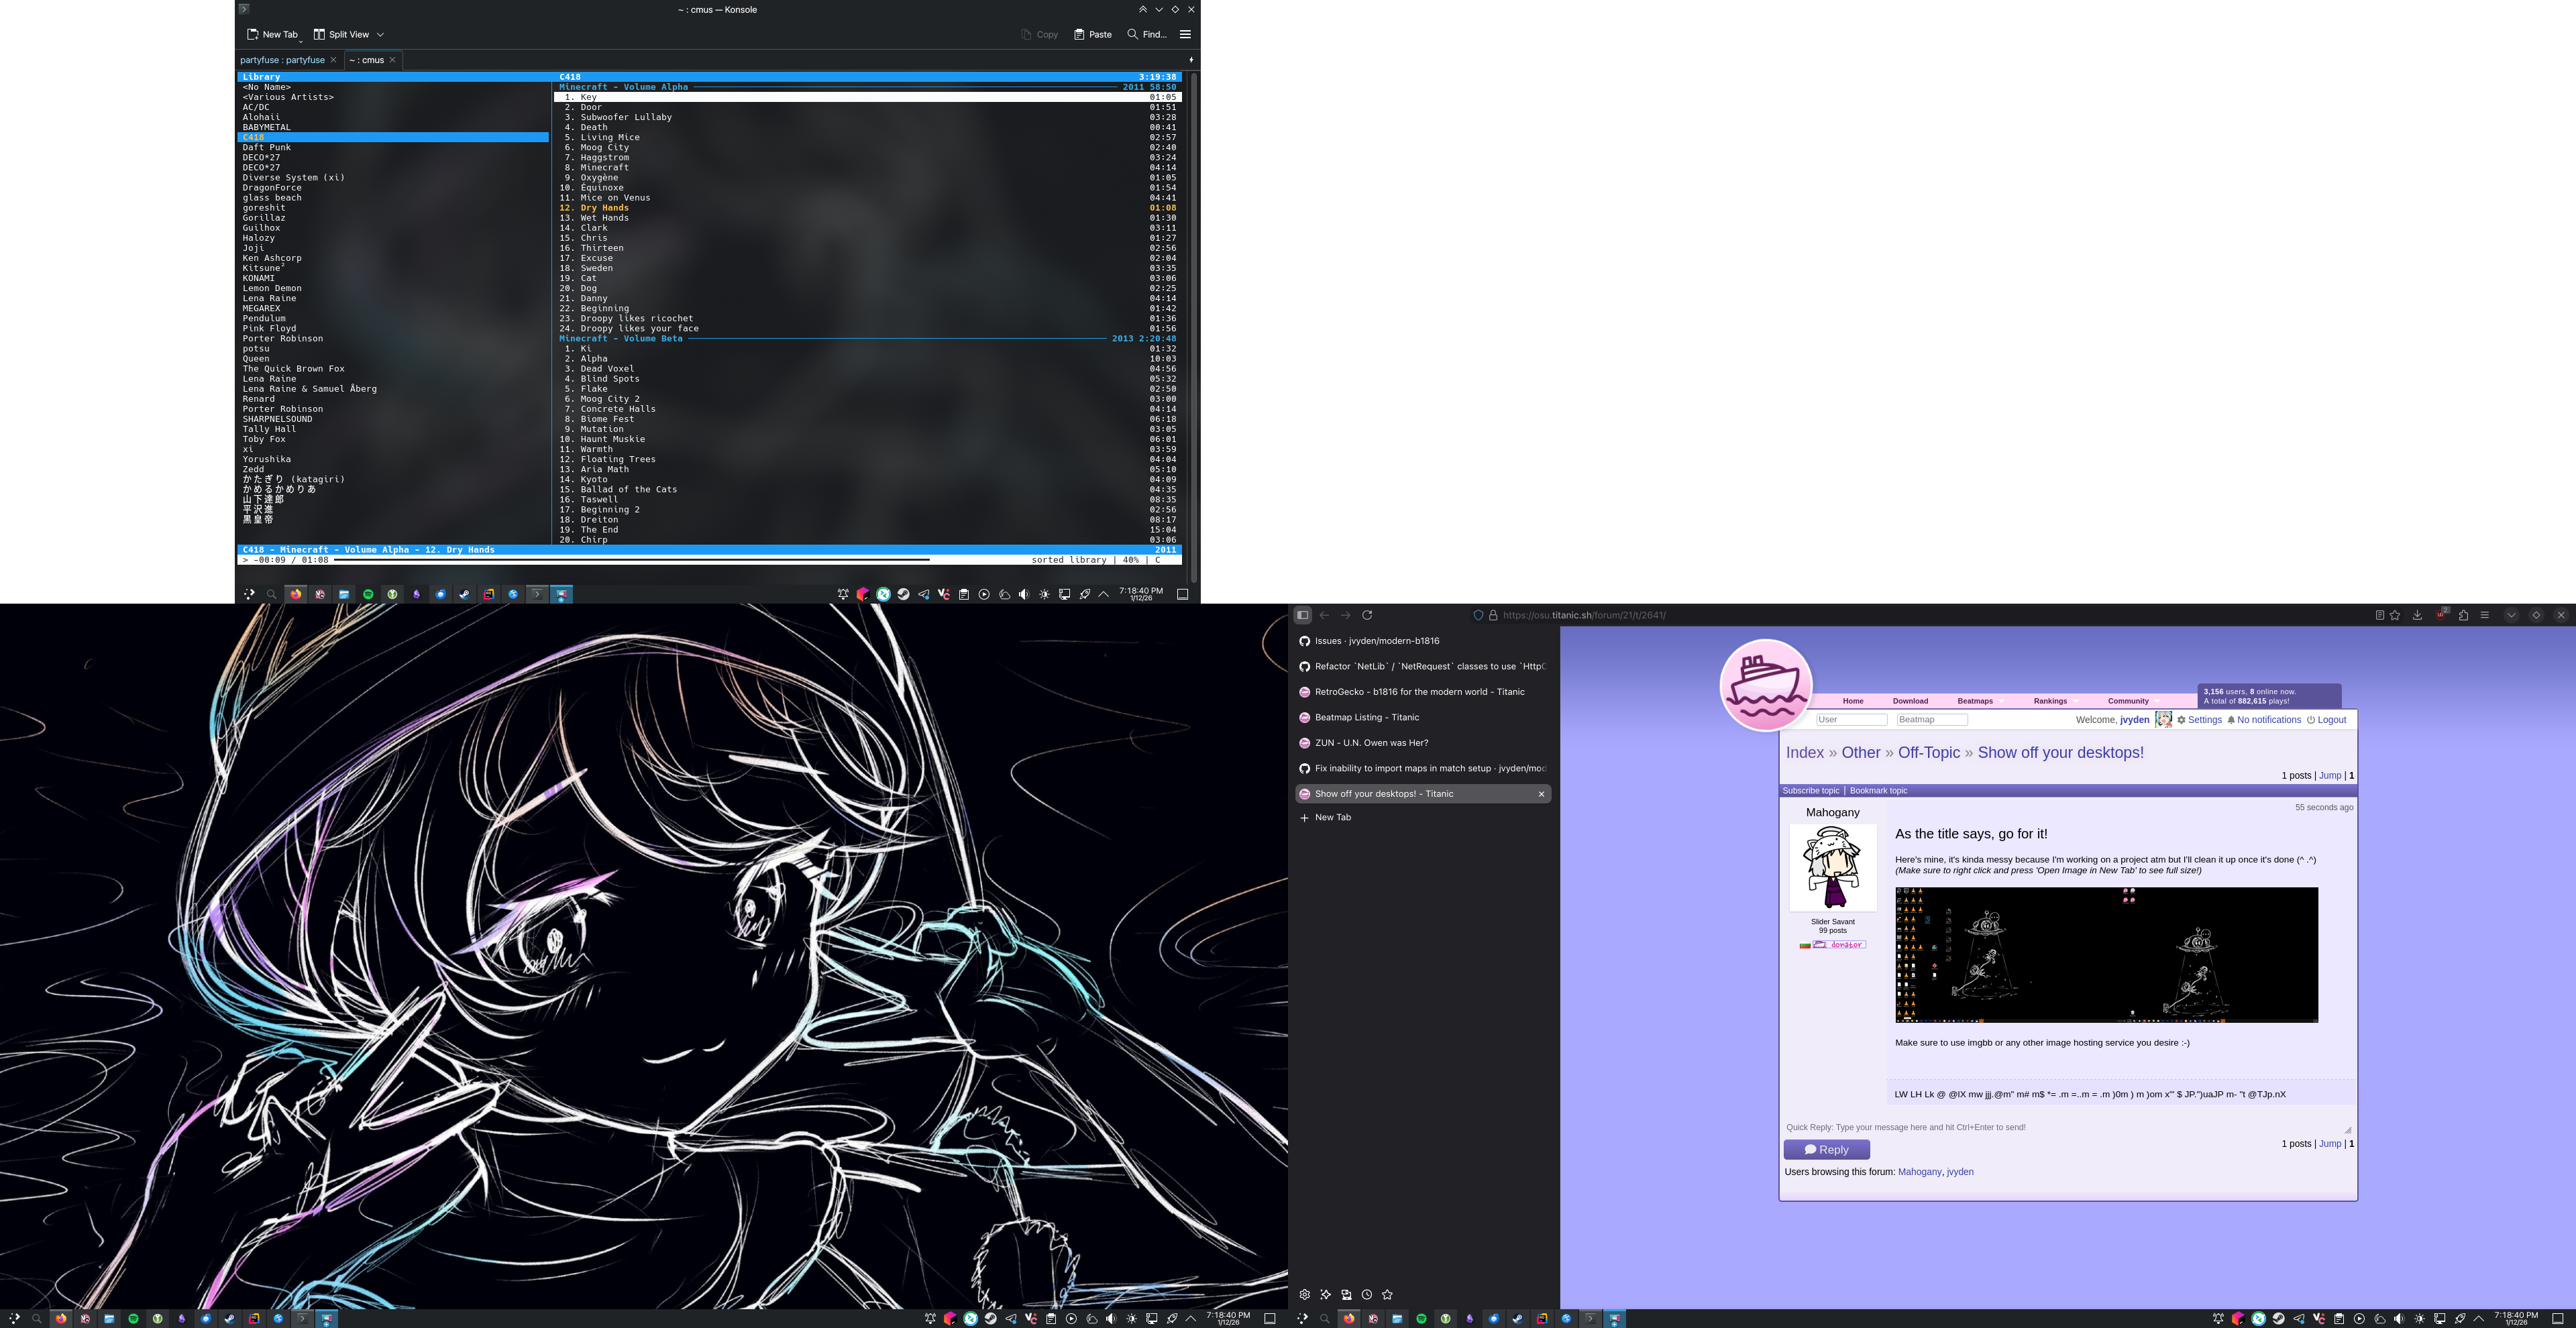2576x1328 pixels.
Task: Open the browser downloads panel
Action: pos(2417,615)
